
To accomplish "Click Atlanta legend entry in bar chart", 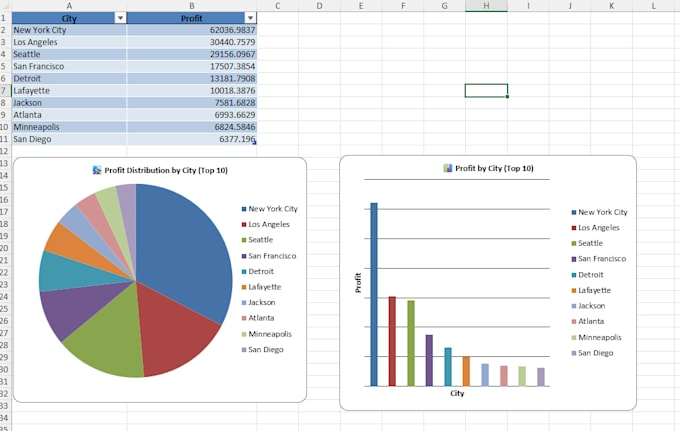I will (588, 321).
